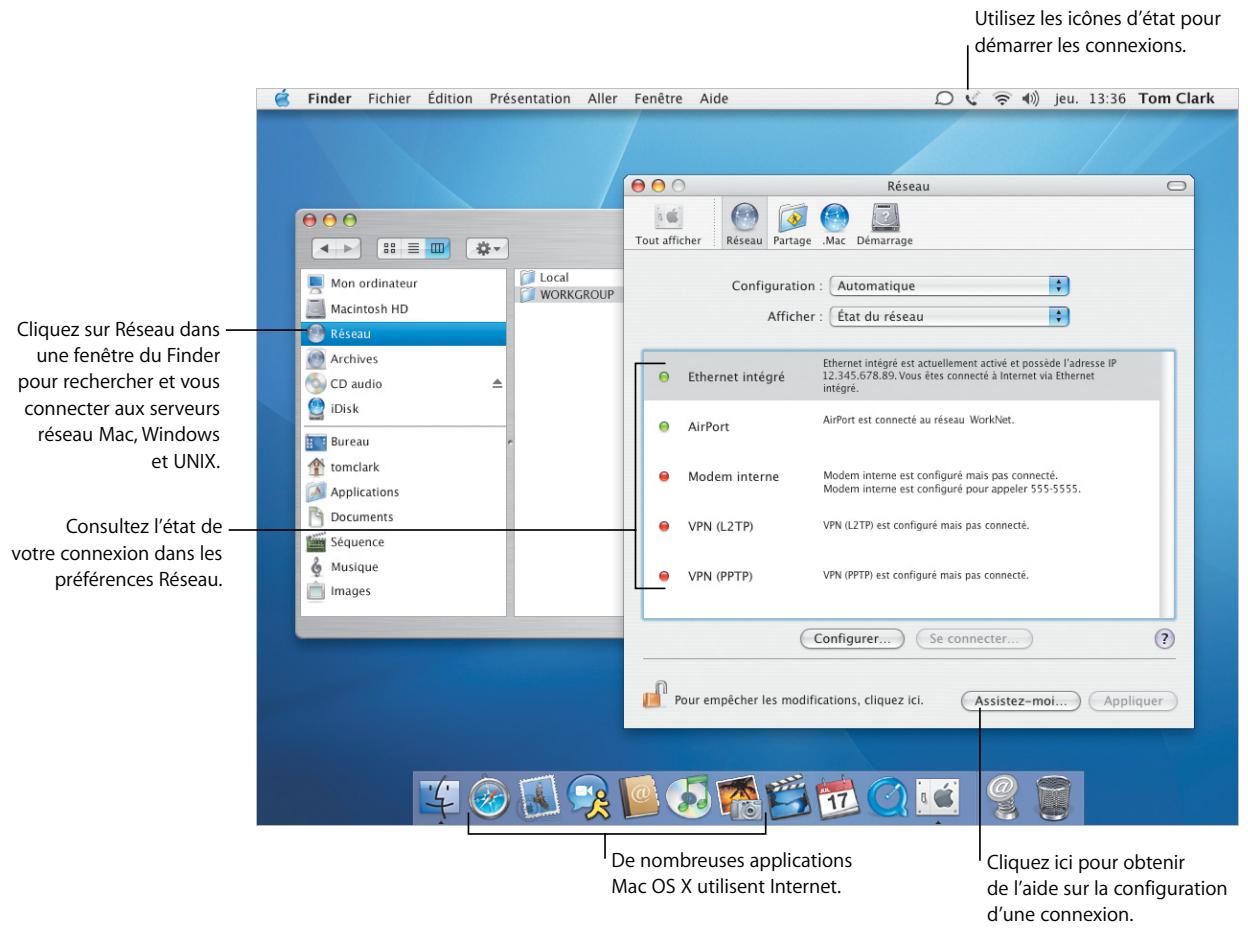This screenshot has width=1248, height=940.
Task: Open the Fichier menu
Action: (390, 99)
